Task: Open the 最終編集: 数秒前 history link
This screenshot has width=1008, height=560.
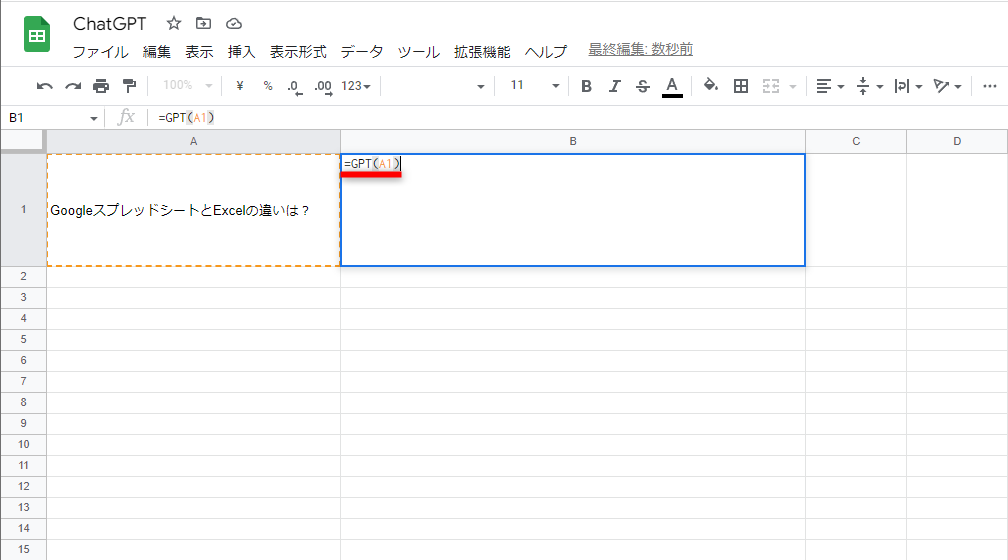Action: pyautogui.click(x=640, y=50)
